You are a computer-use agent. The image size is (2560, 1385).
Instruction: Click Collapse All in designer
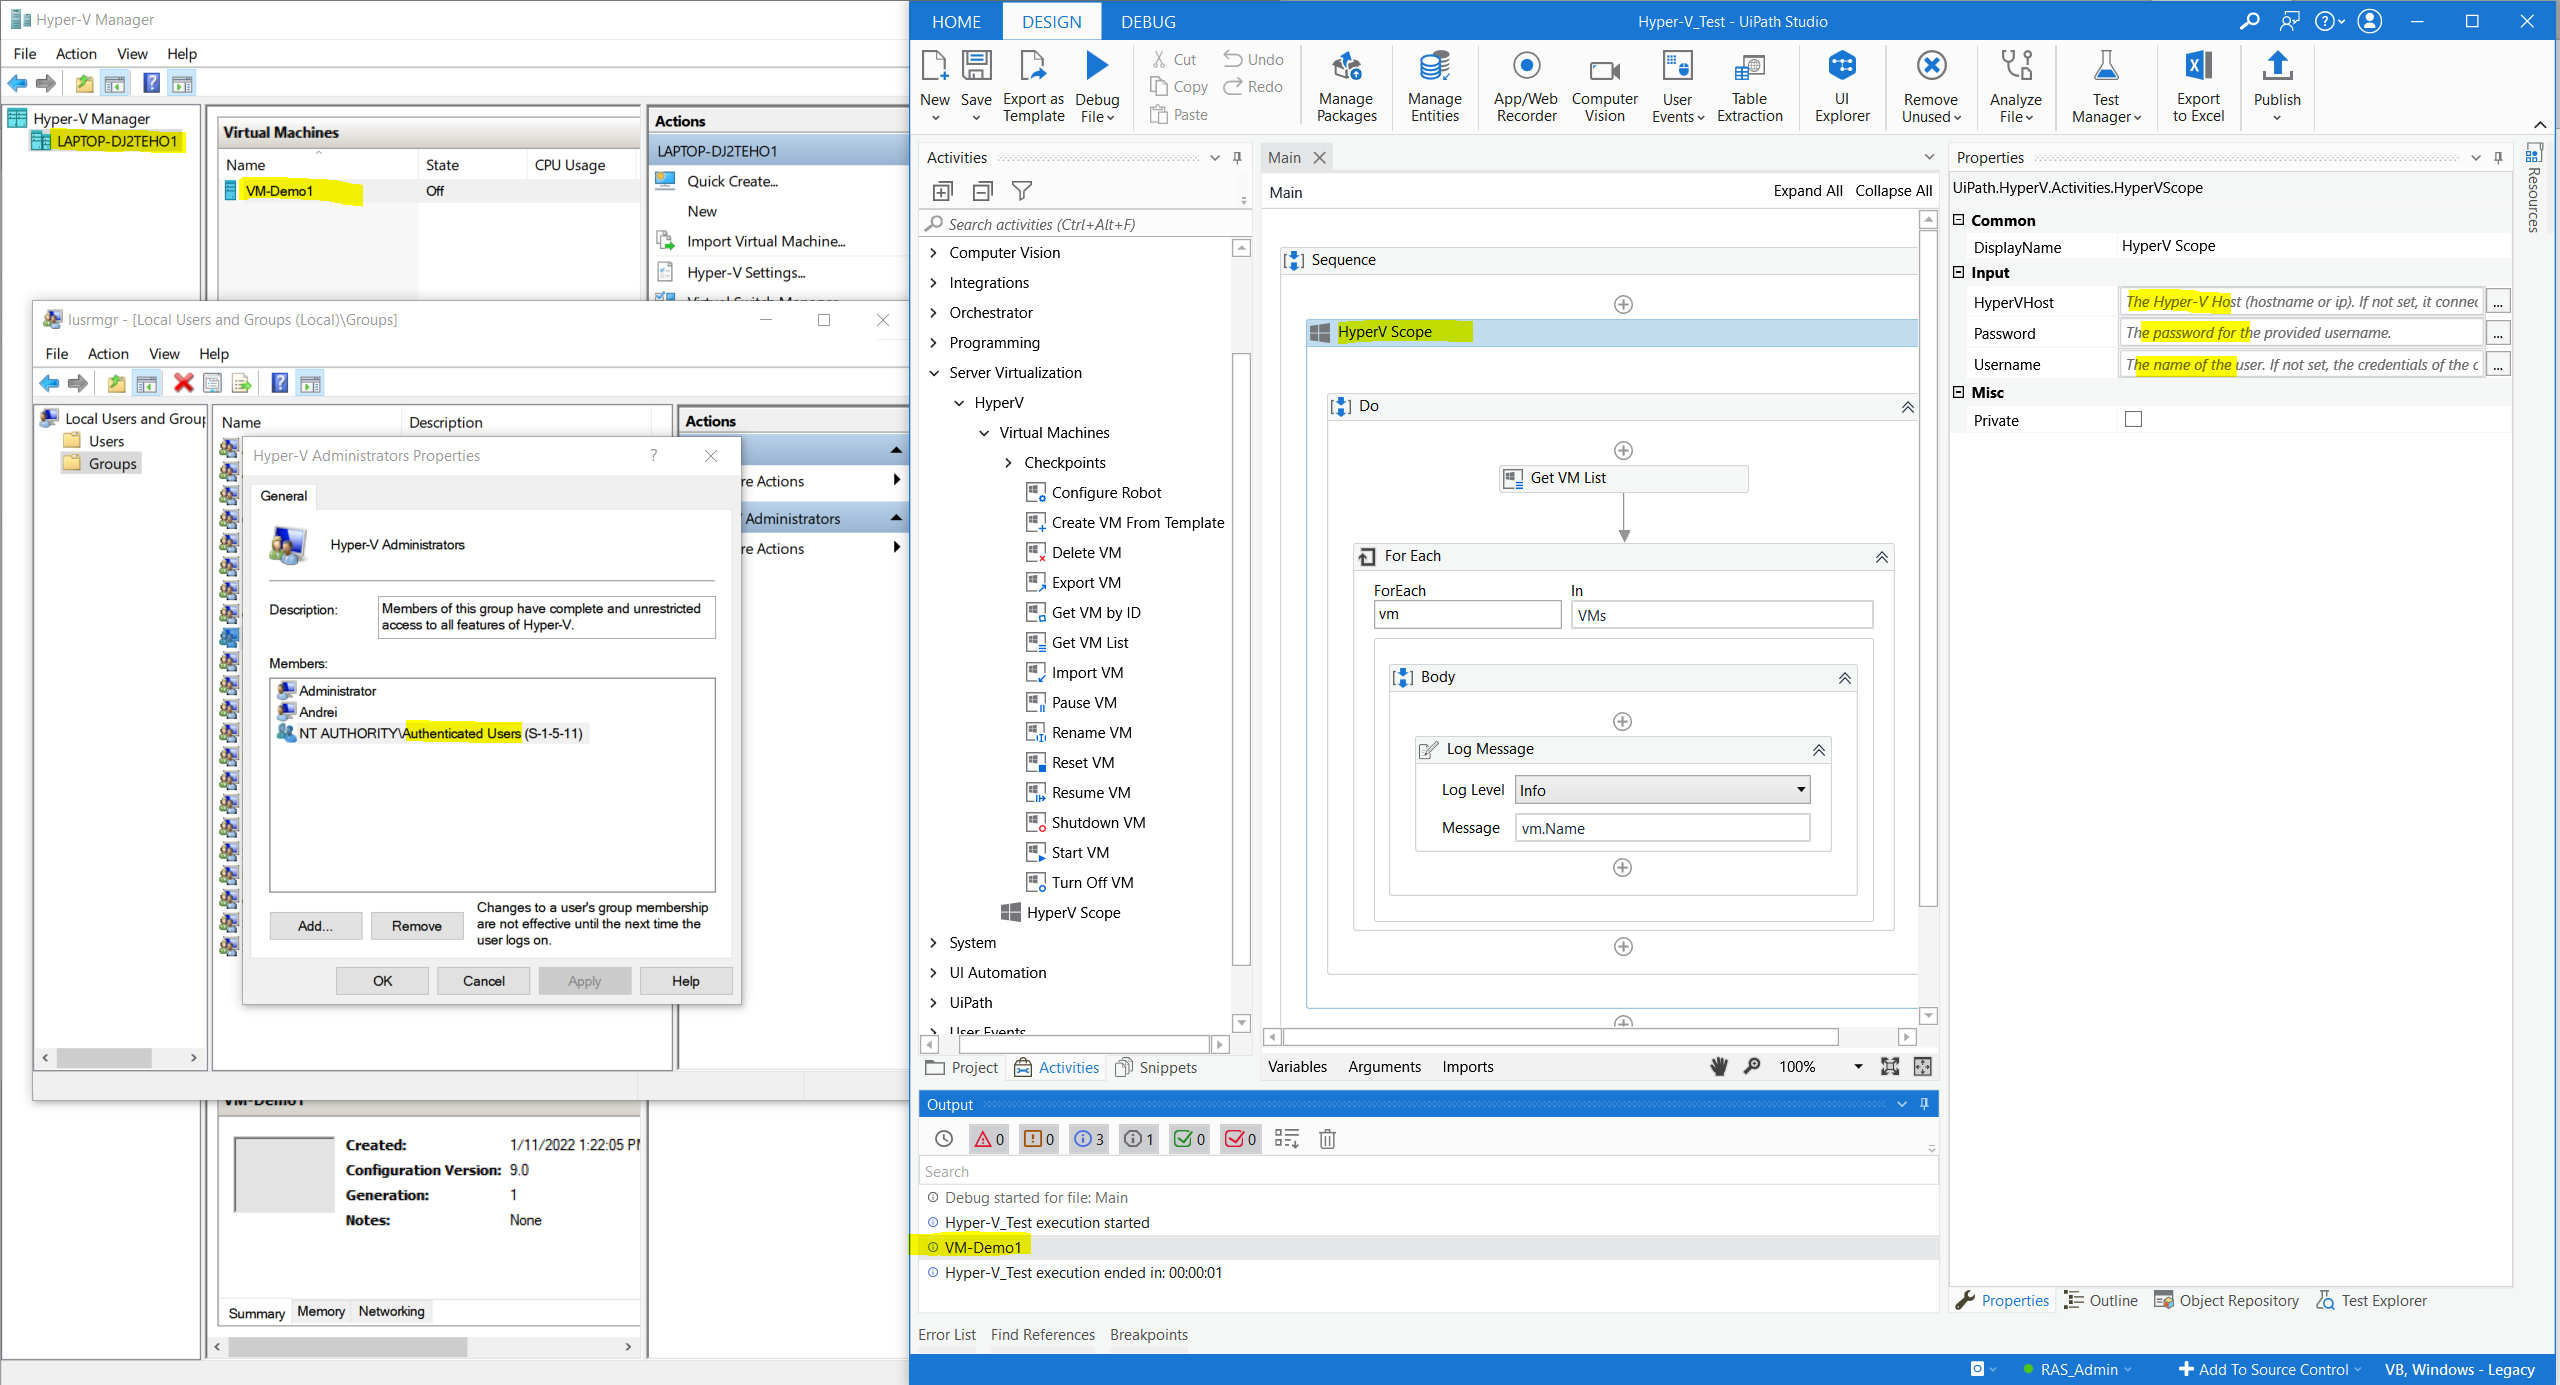(x=1894, y=191)
